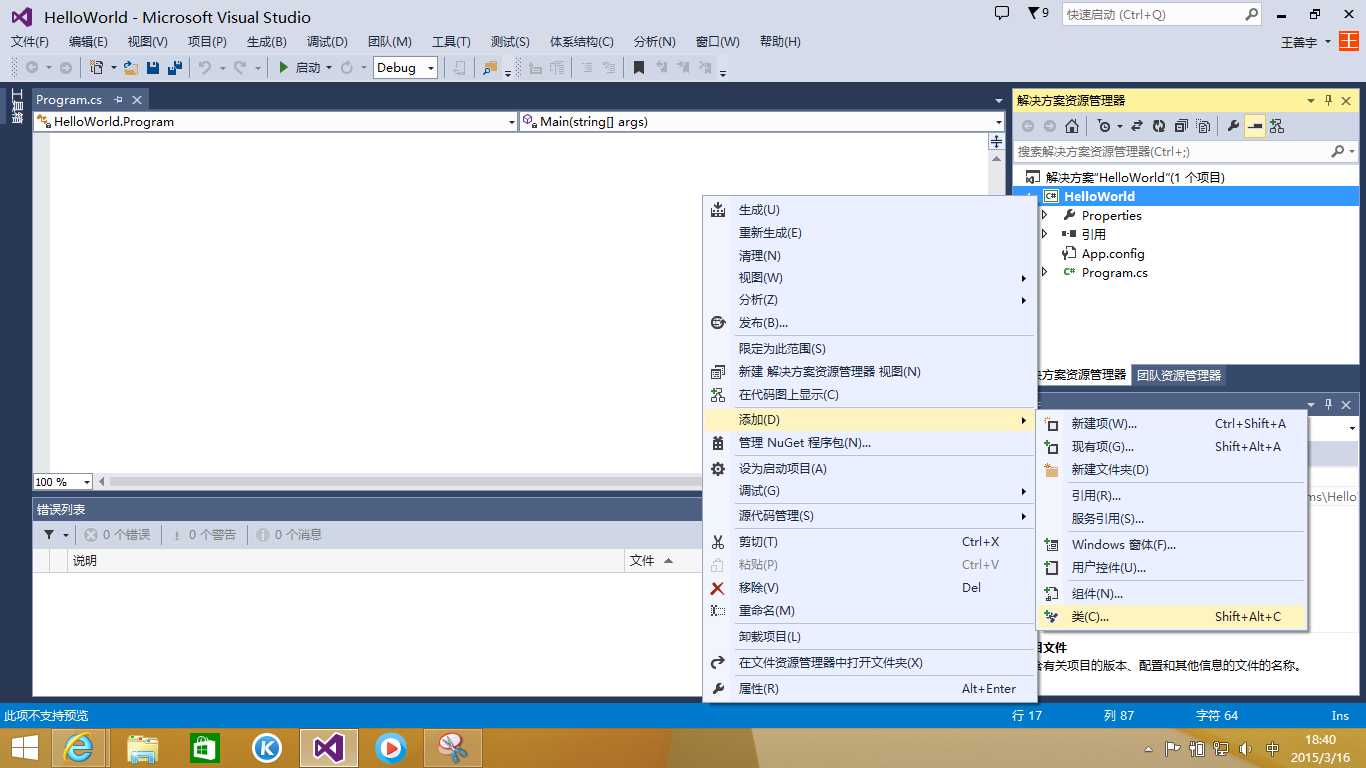Choose 新建项(W)... from the submenu
Screen dimensions: 1366x768
click(1172, 424)
